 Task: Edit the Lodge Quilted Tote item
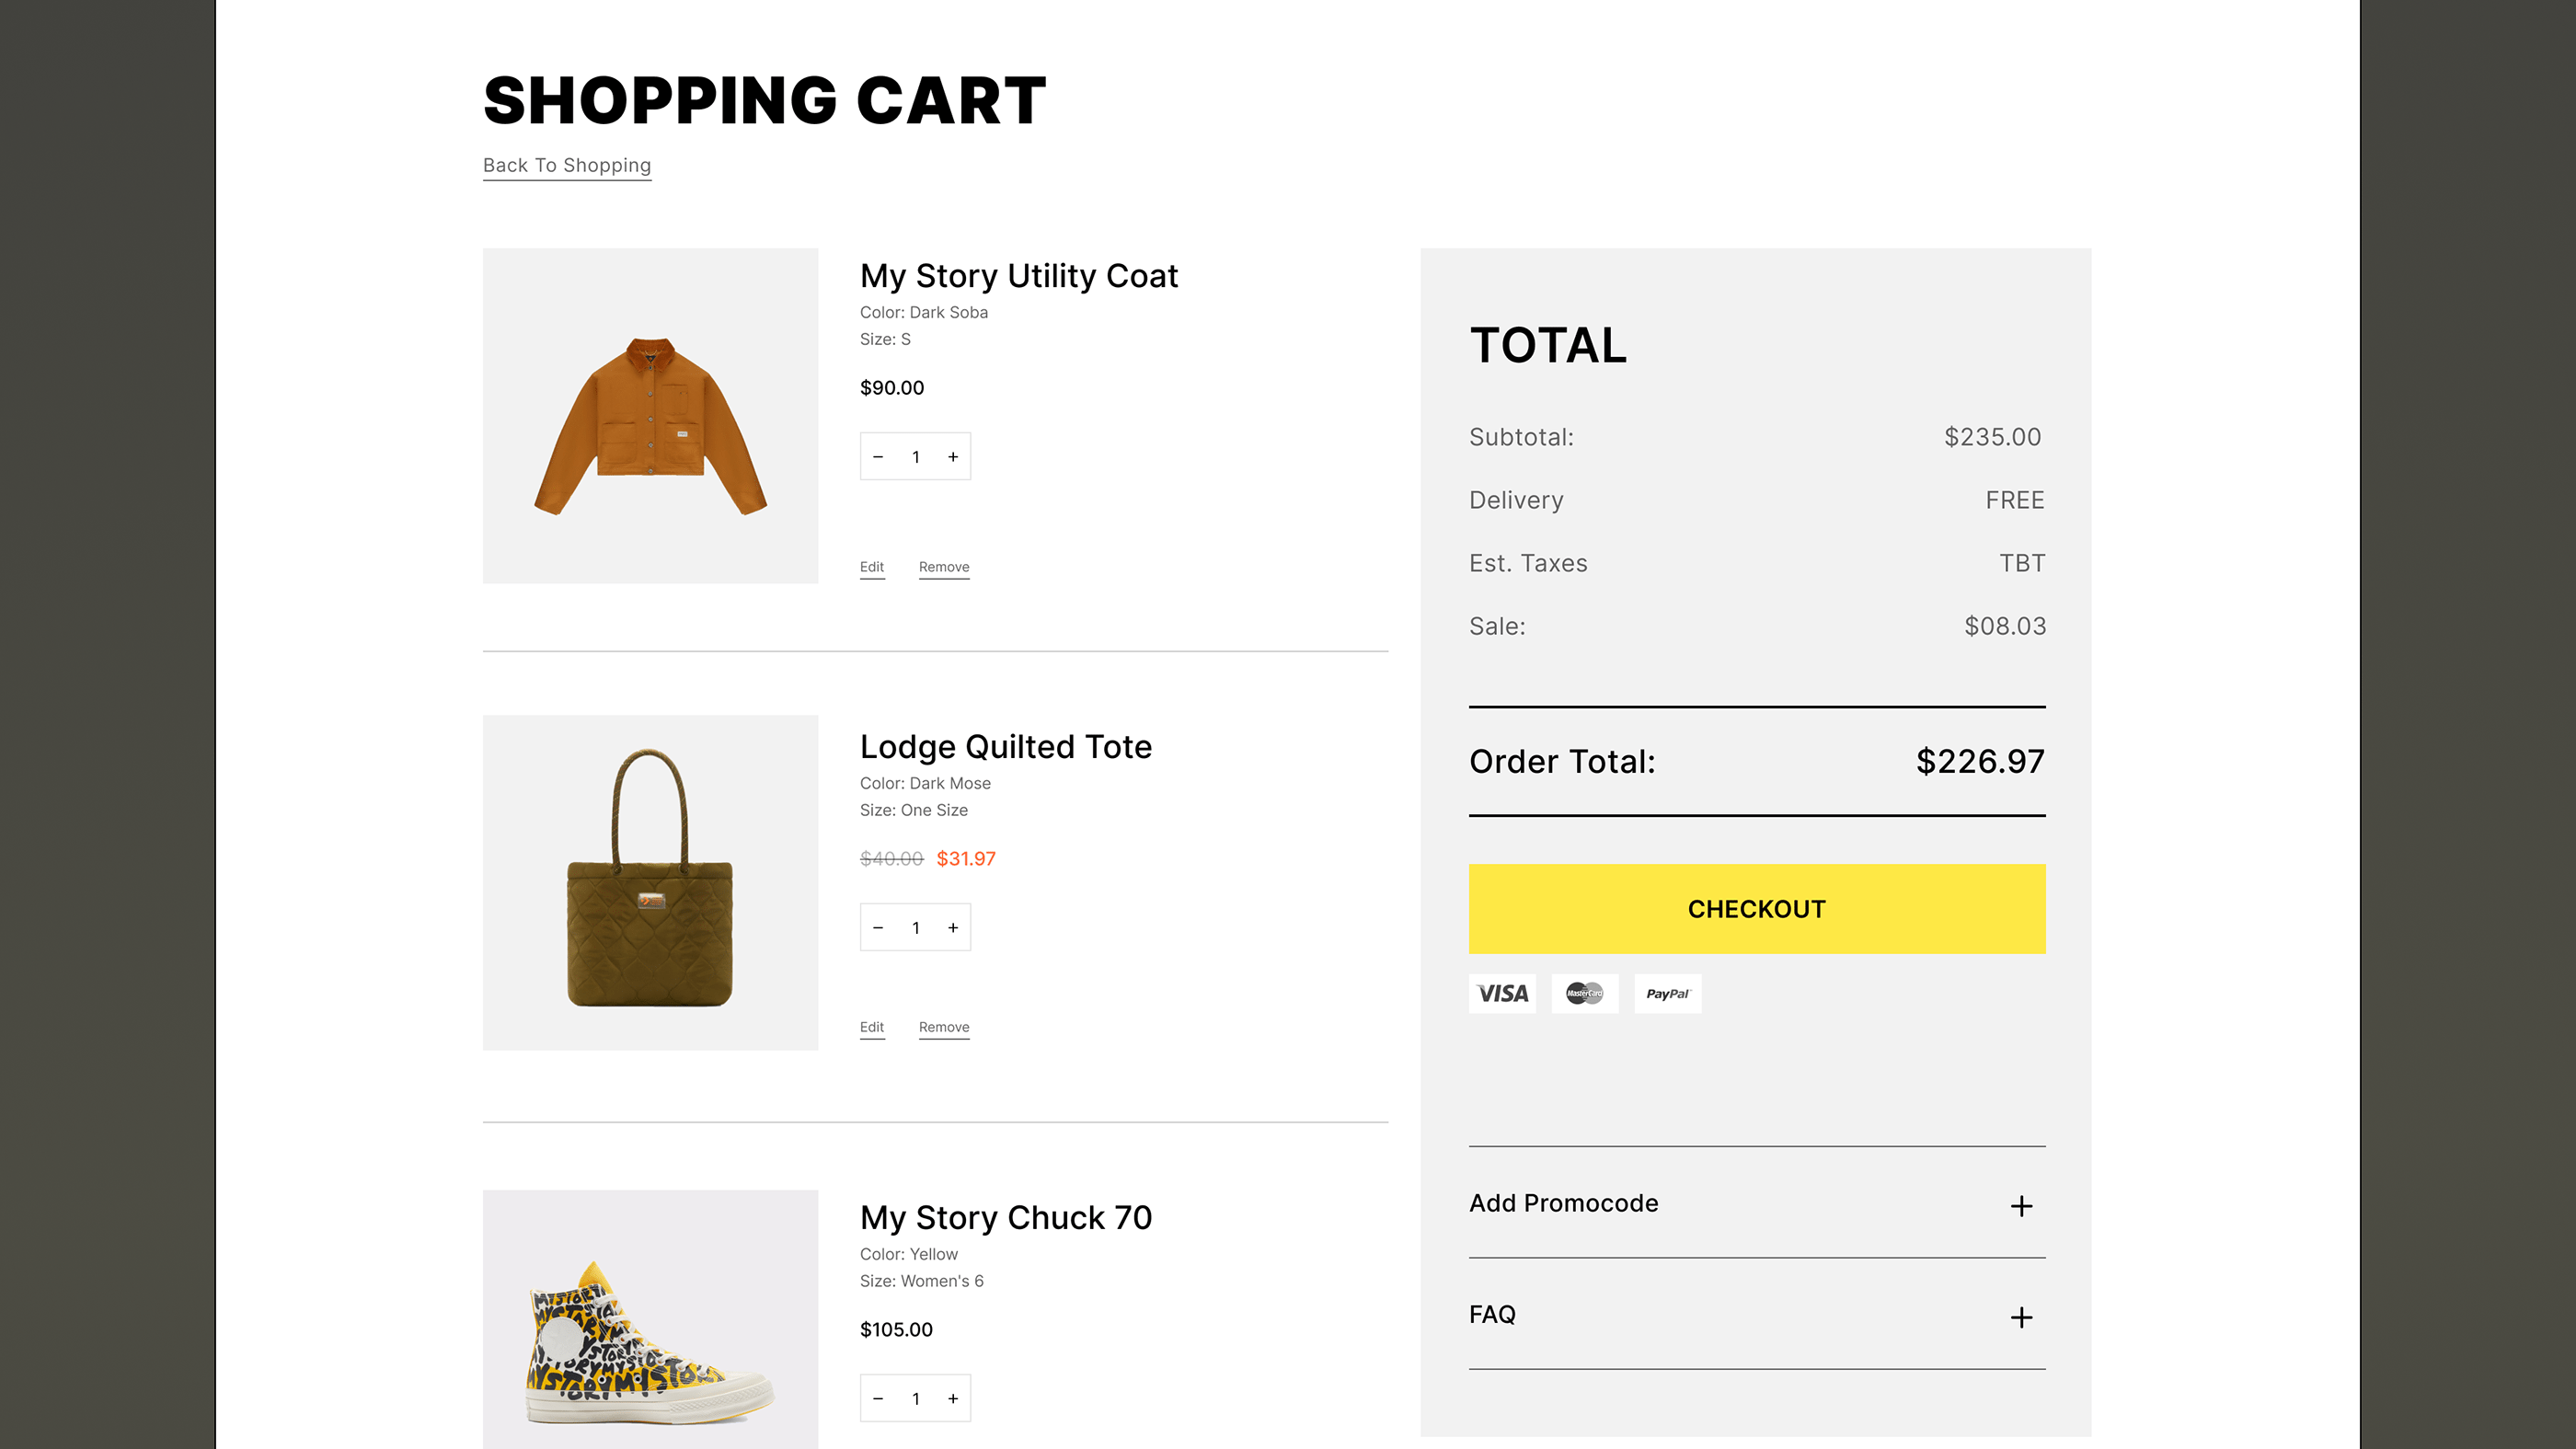(x=872, y=1027)
